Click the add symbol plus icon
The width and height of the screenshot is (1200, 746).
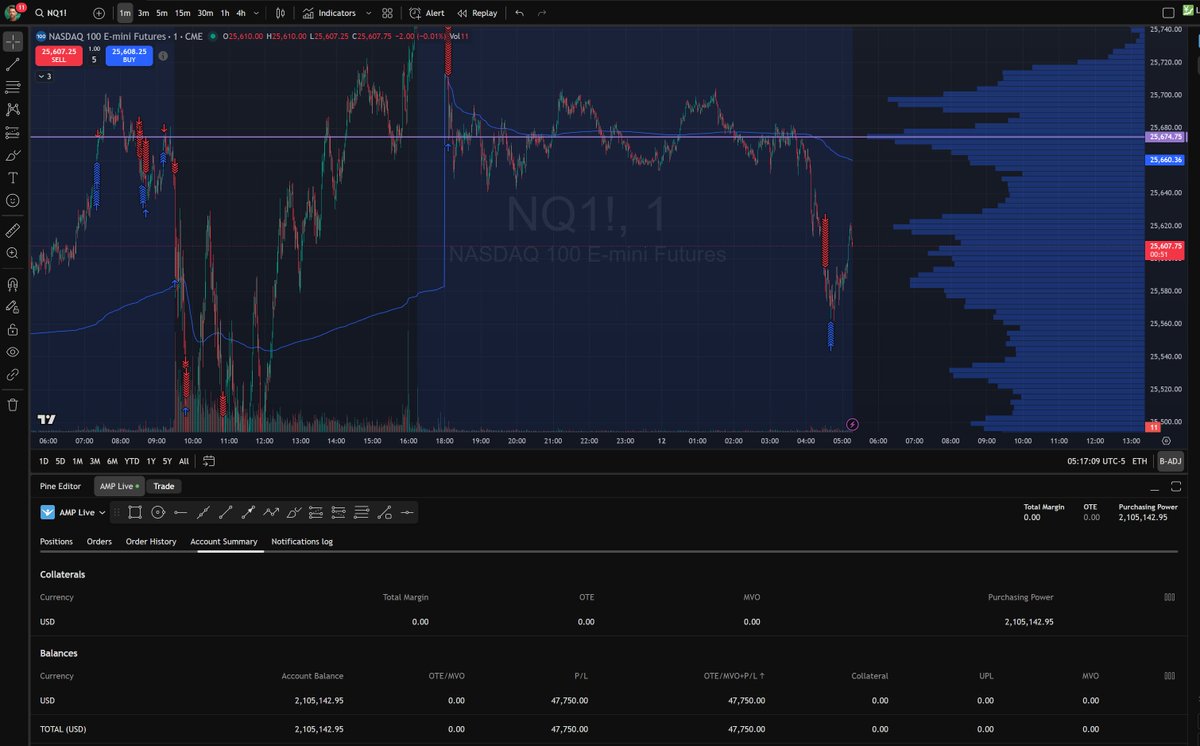(x=98, y=13)
